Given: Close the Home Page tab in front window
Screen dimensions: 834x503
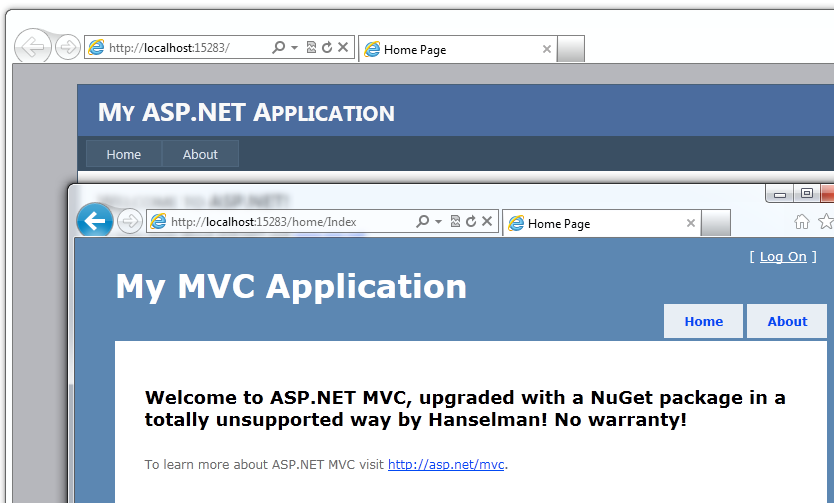Looking at the screenshot, I should 690,223.
